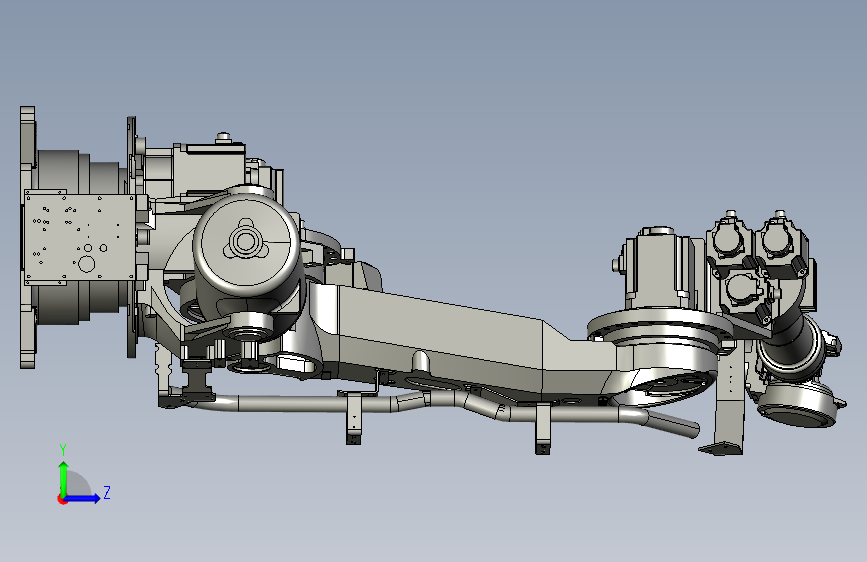Viewport: 867px width, 562px height.
Task: Select the far-left mounting flange plate
Action: pyautogui.click(x=28, y=237)
